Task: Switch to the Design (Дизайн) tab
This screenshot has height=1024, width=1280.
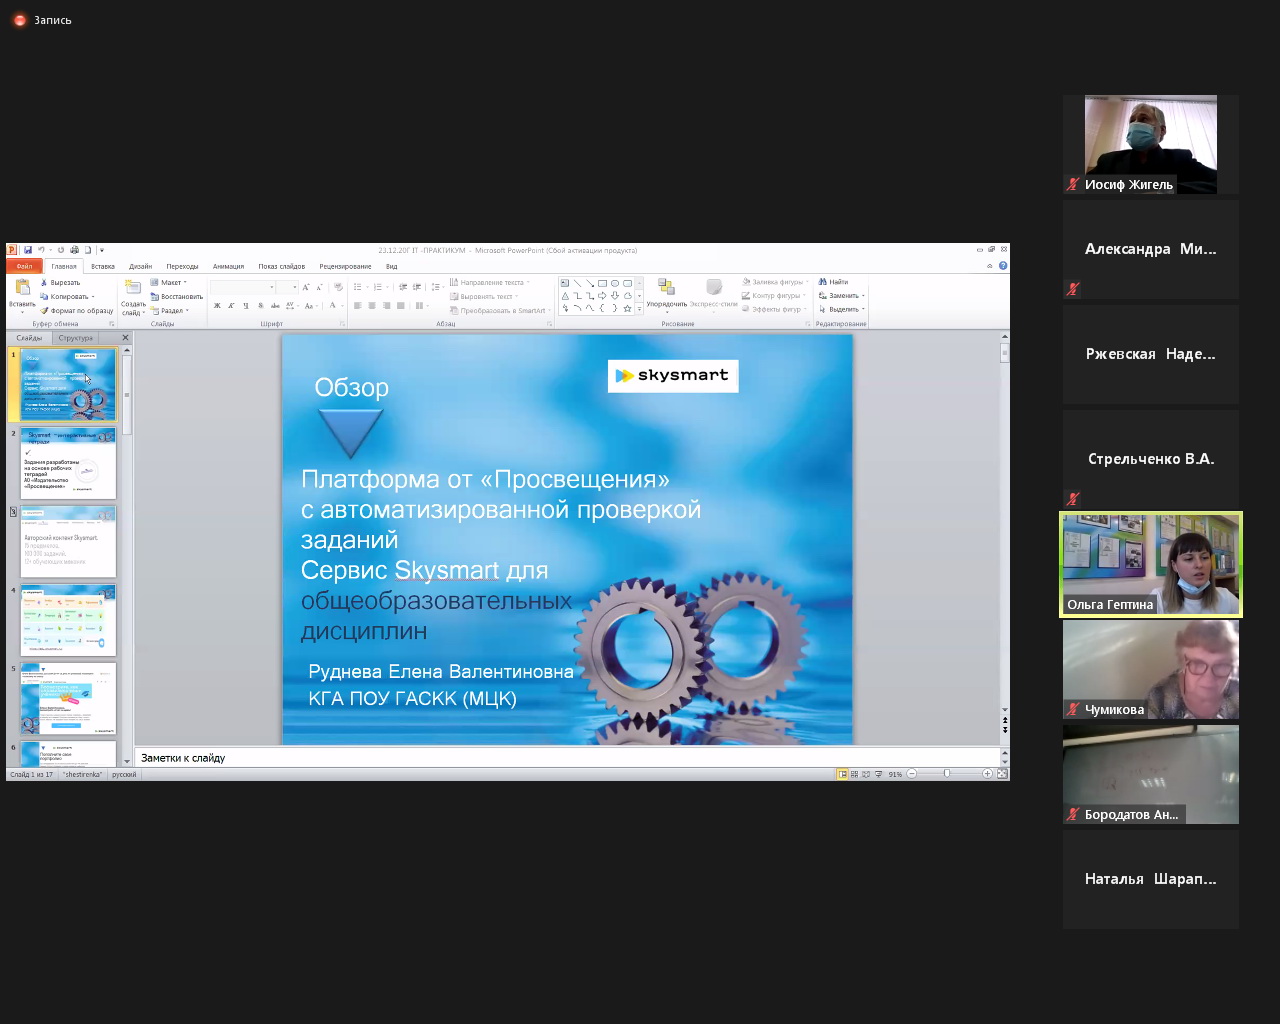Action: coord(140,266)
